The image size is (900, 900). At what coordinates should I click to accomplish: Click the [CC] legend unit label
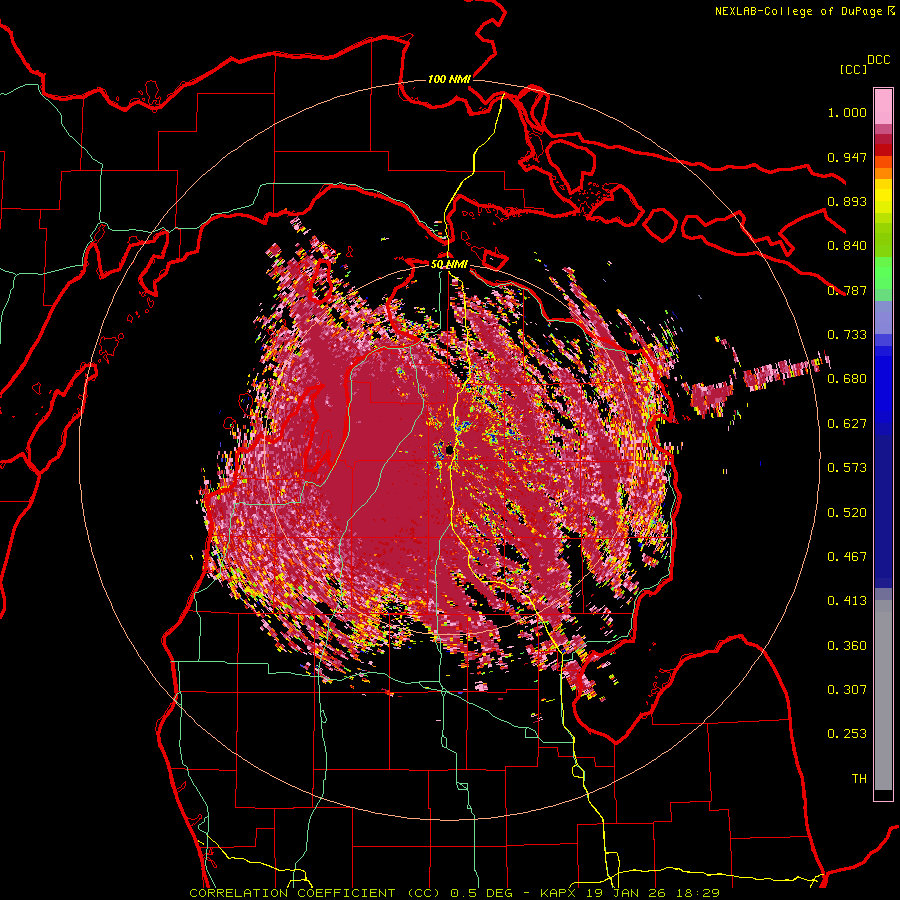click(854, 69)
